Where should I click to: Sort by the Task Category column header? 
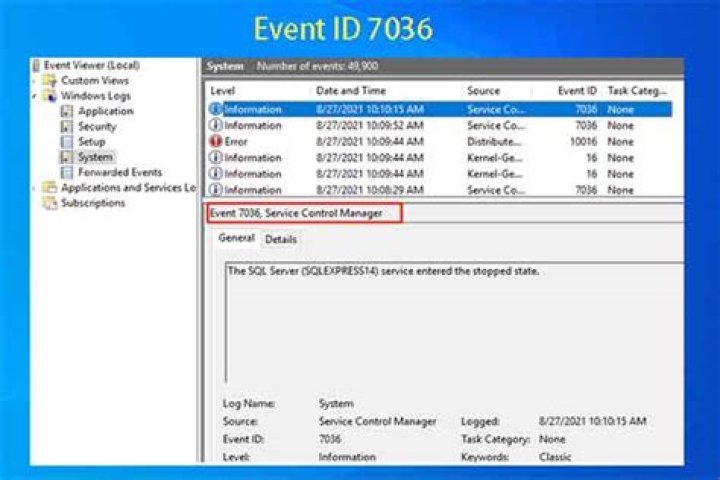tap(637, 90)
